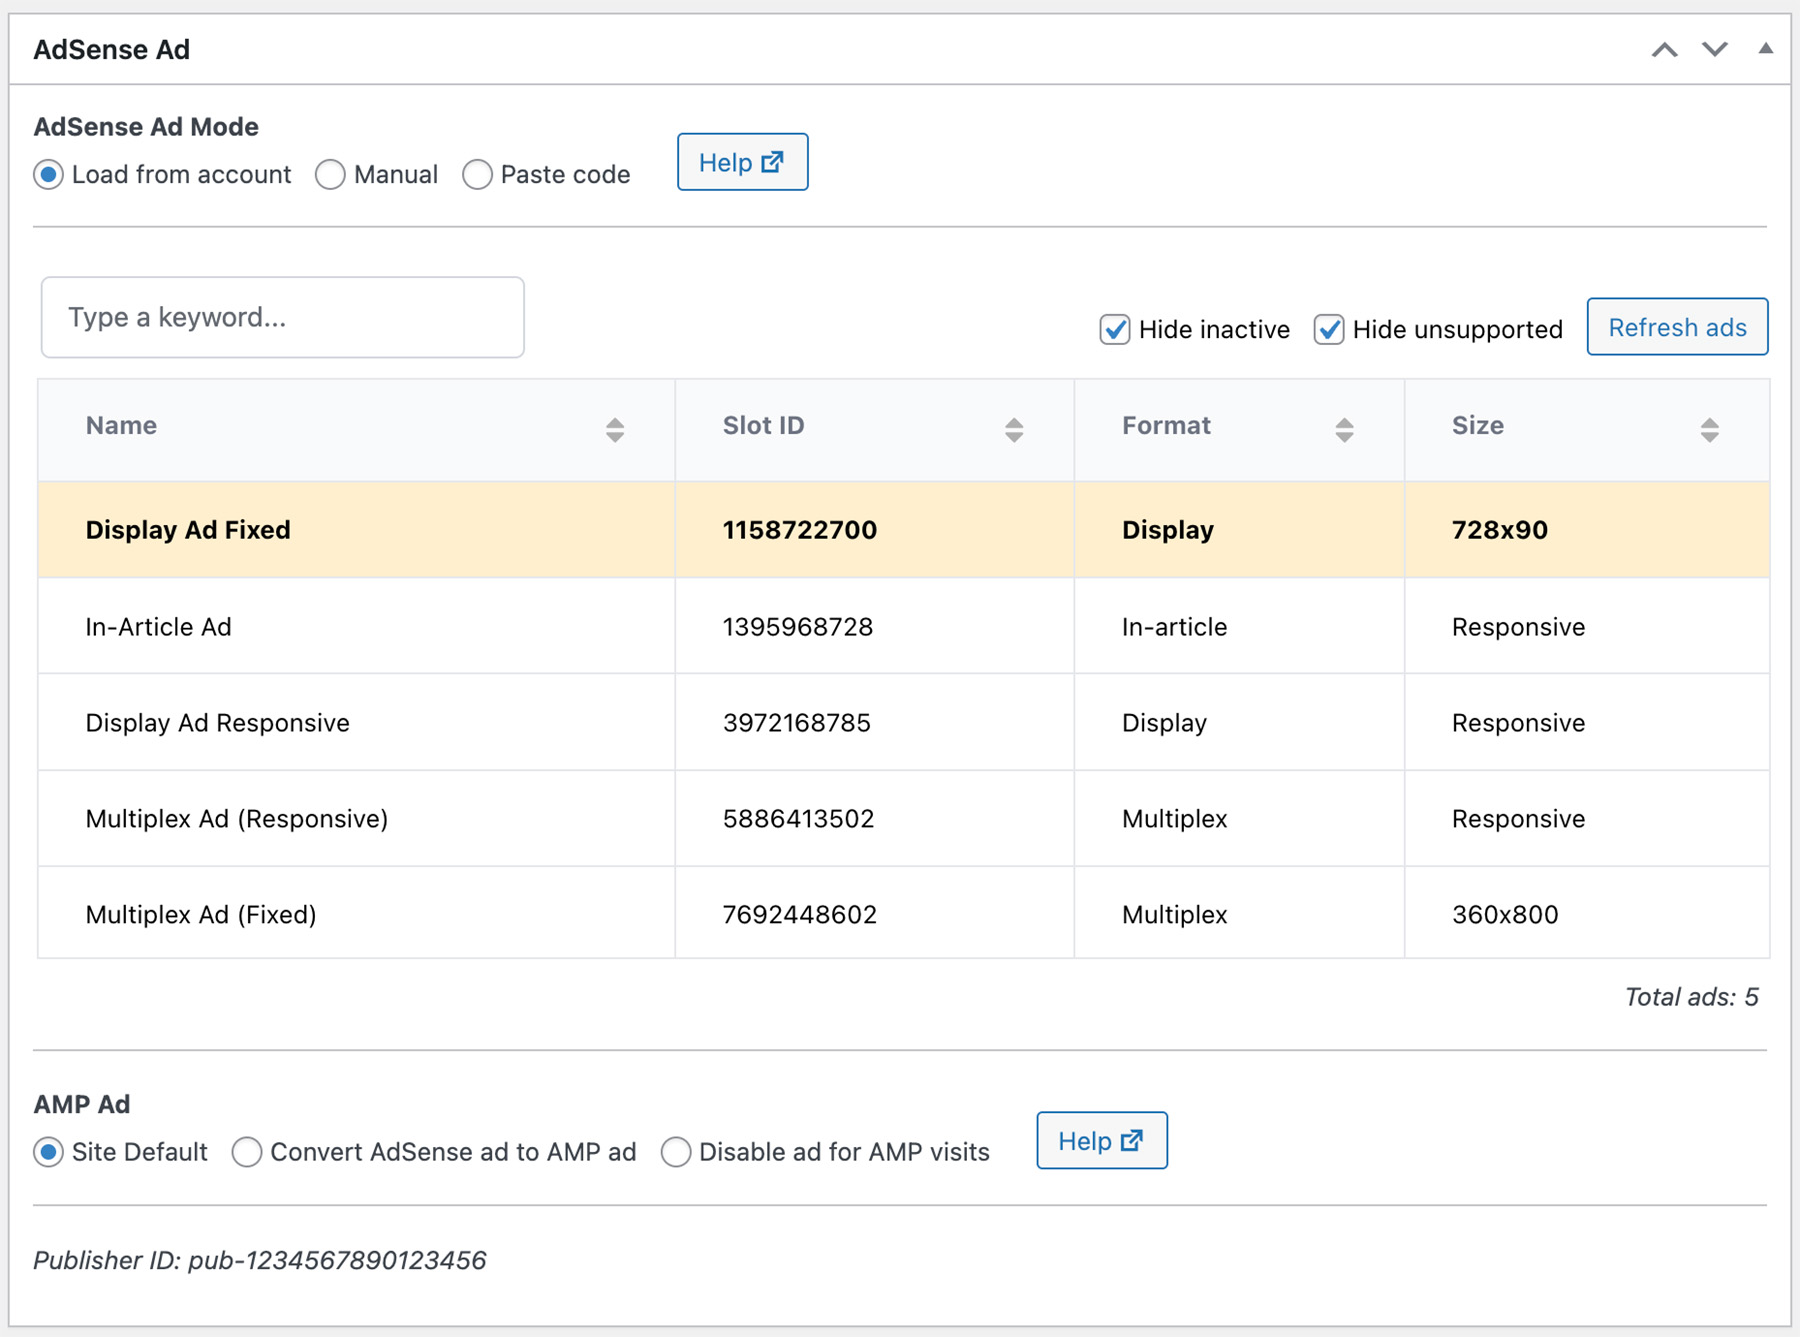Open Help for AdSense Ad Mode
This screenshot has height=1337, width=1800.
[742, 162]
